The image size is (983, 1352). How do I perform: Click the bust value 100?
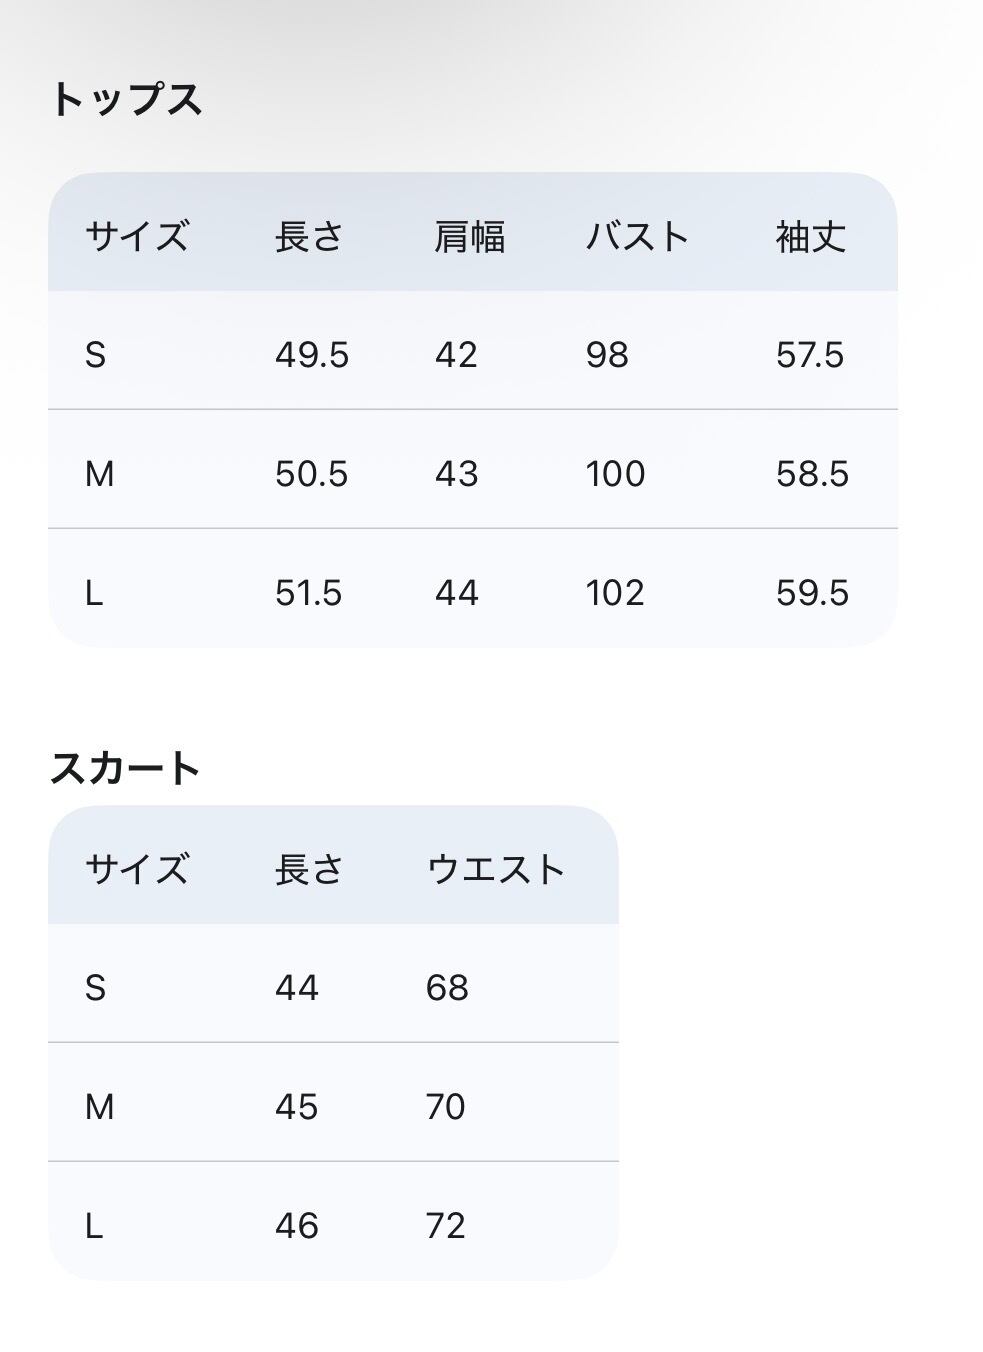click(615, 474)
